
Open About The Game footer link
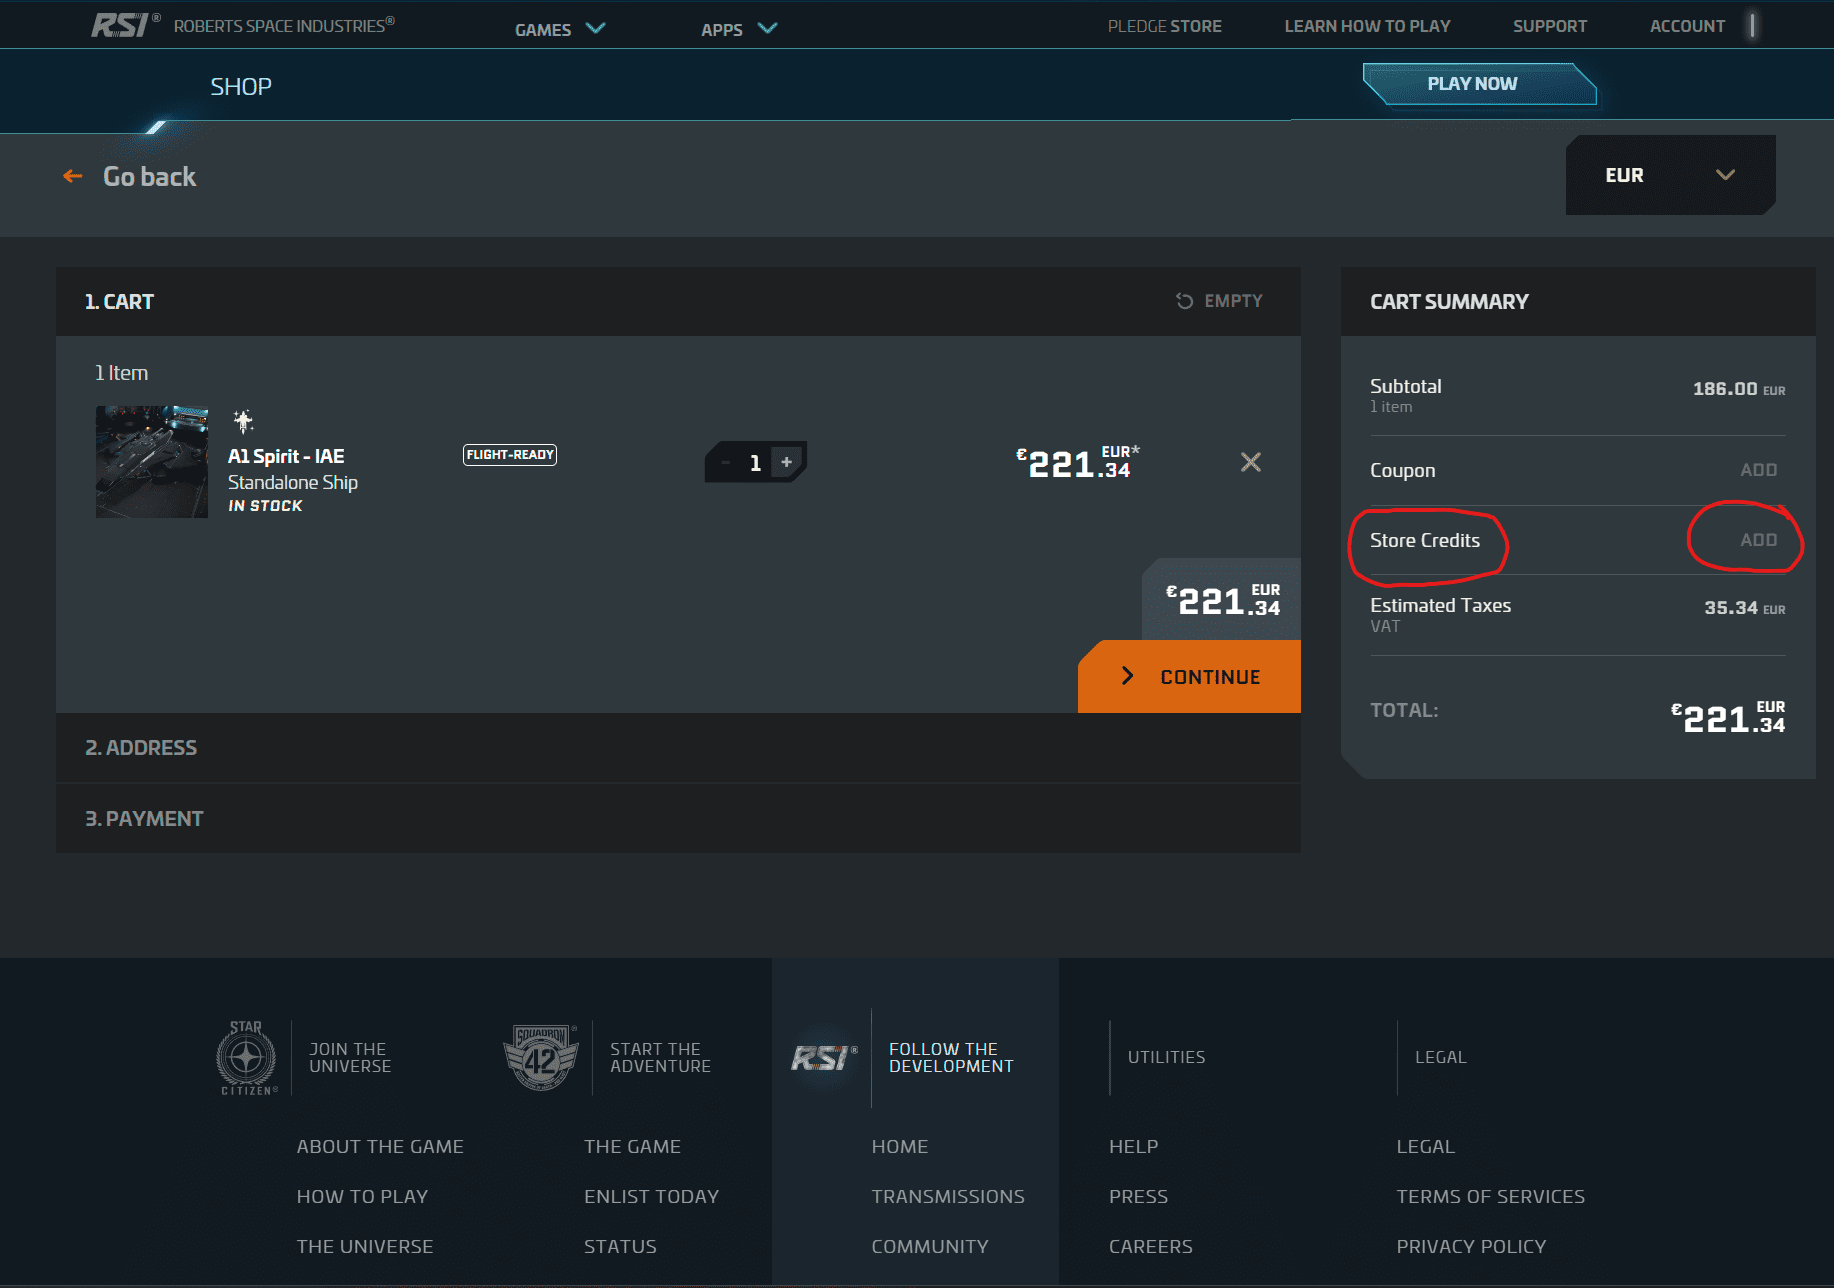tap(380, 1147)
